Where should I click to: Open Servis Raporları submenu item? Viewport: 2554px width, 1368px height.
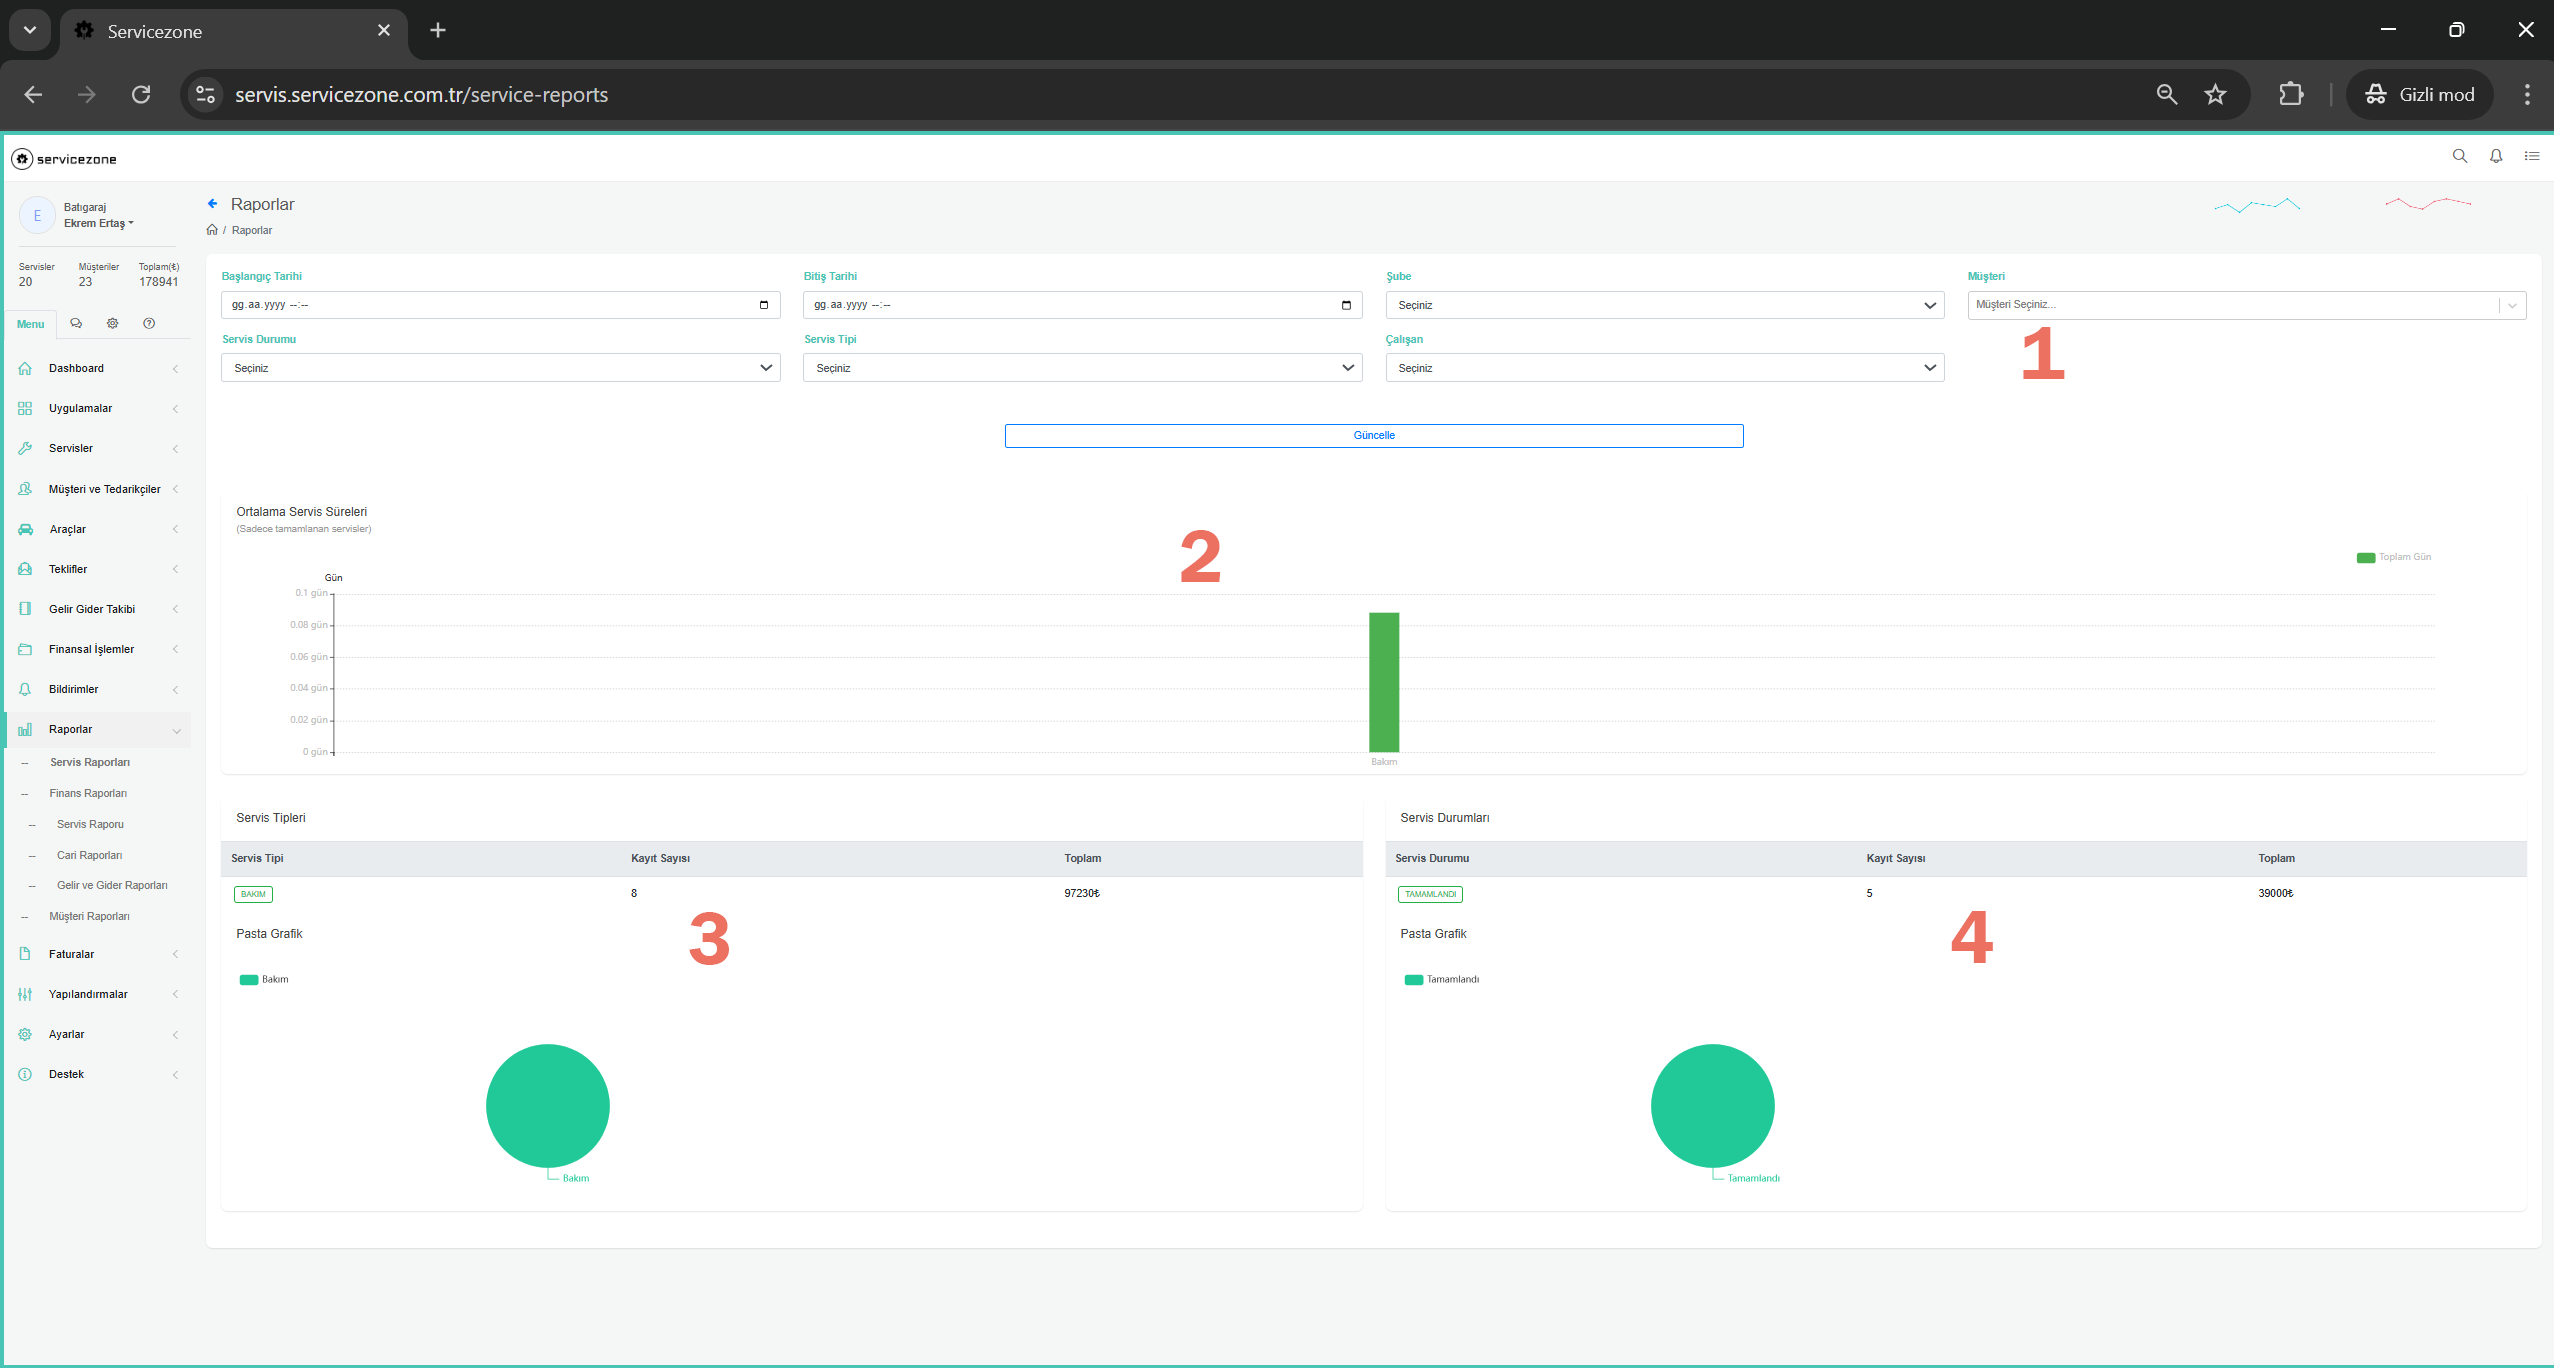(x=90, y=762)
